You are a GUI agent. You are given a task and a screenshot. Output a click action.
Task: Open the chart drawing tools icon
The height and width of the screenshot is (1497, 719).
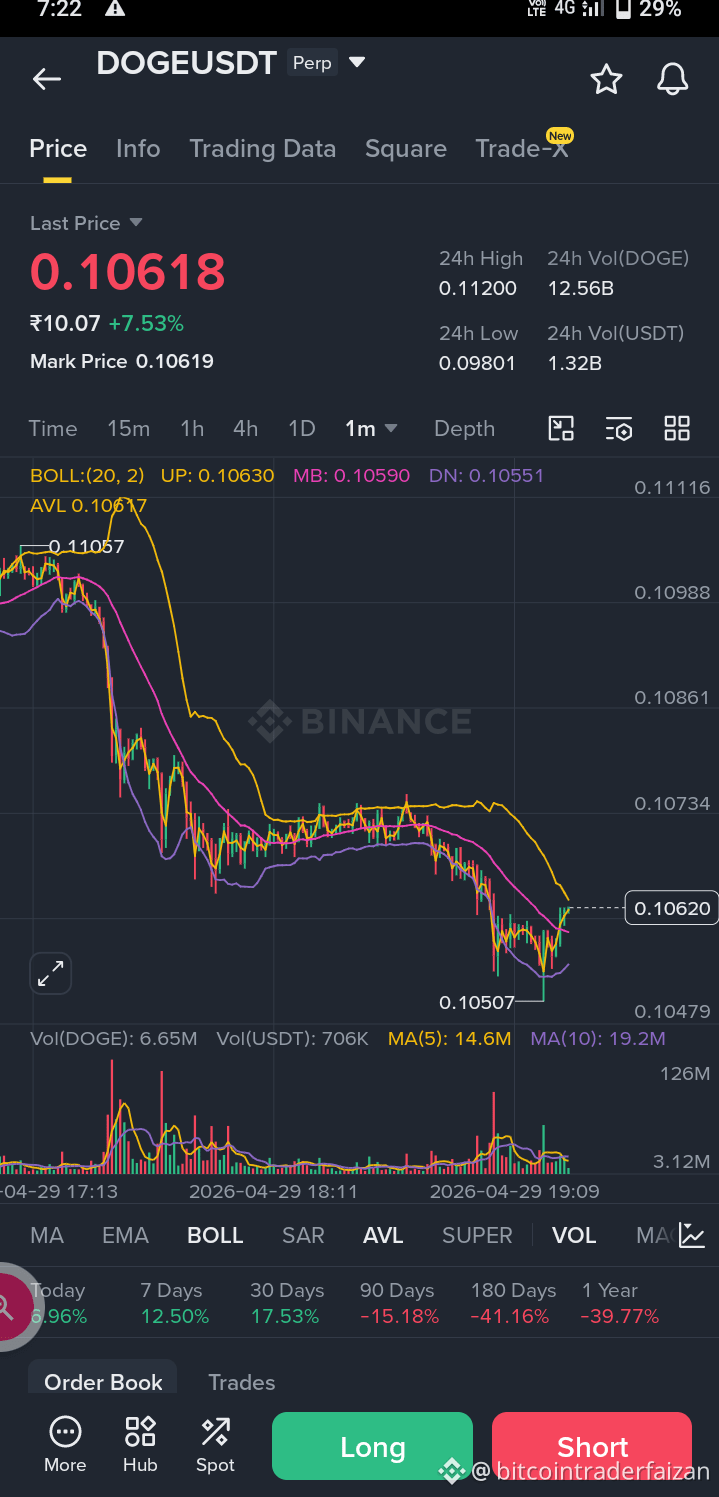(562, 429)
